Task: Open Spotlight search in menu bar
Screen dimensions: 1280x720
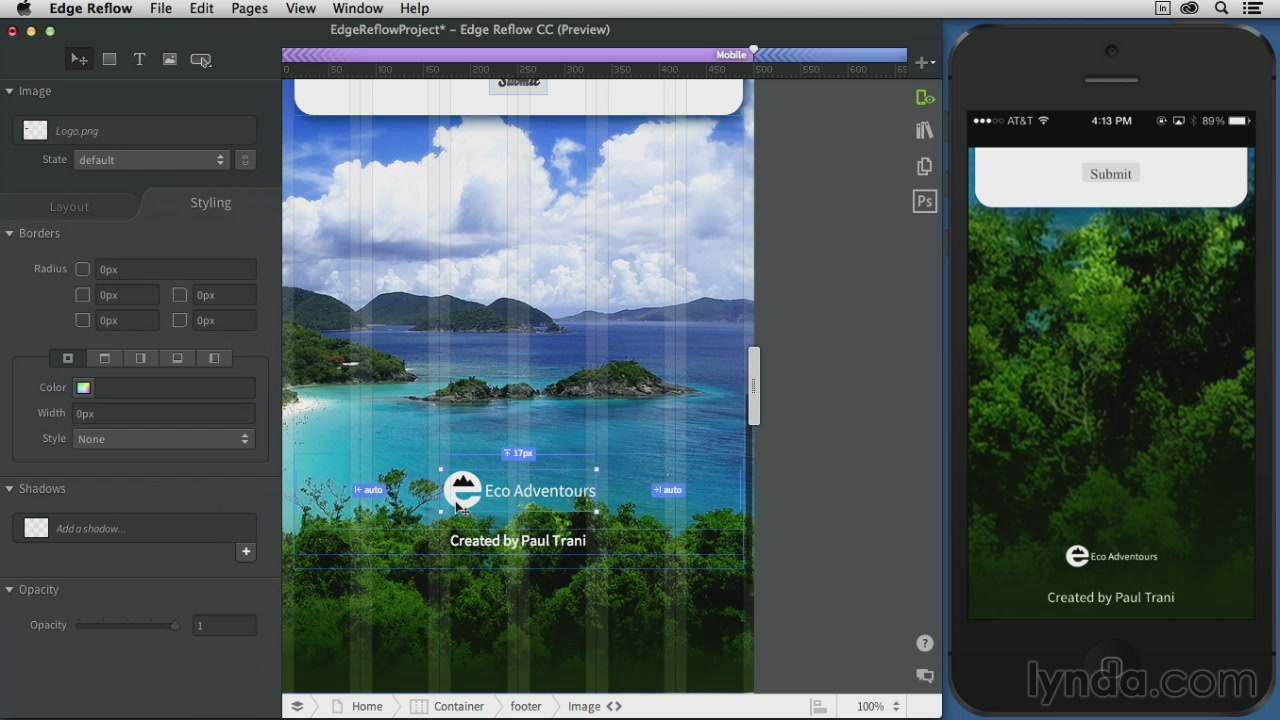Action: [x=1221, y=9]
